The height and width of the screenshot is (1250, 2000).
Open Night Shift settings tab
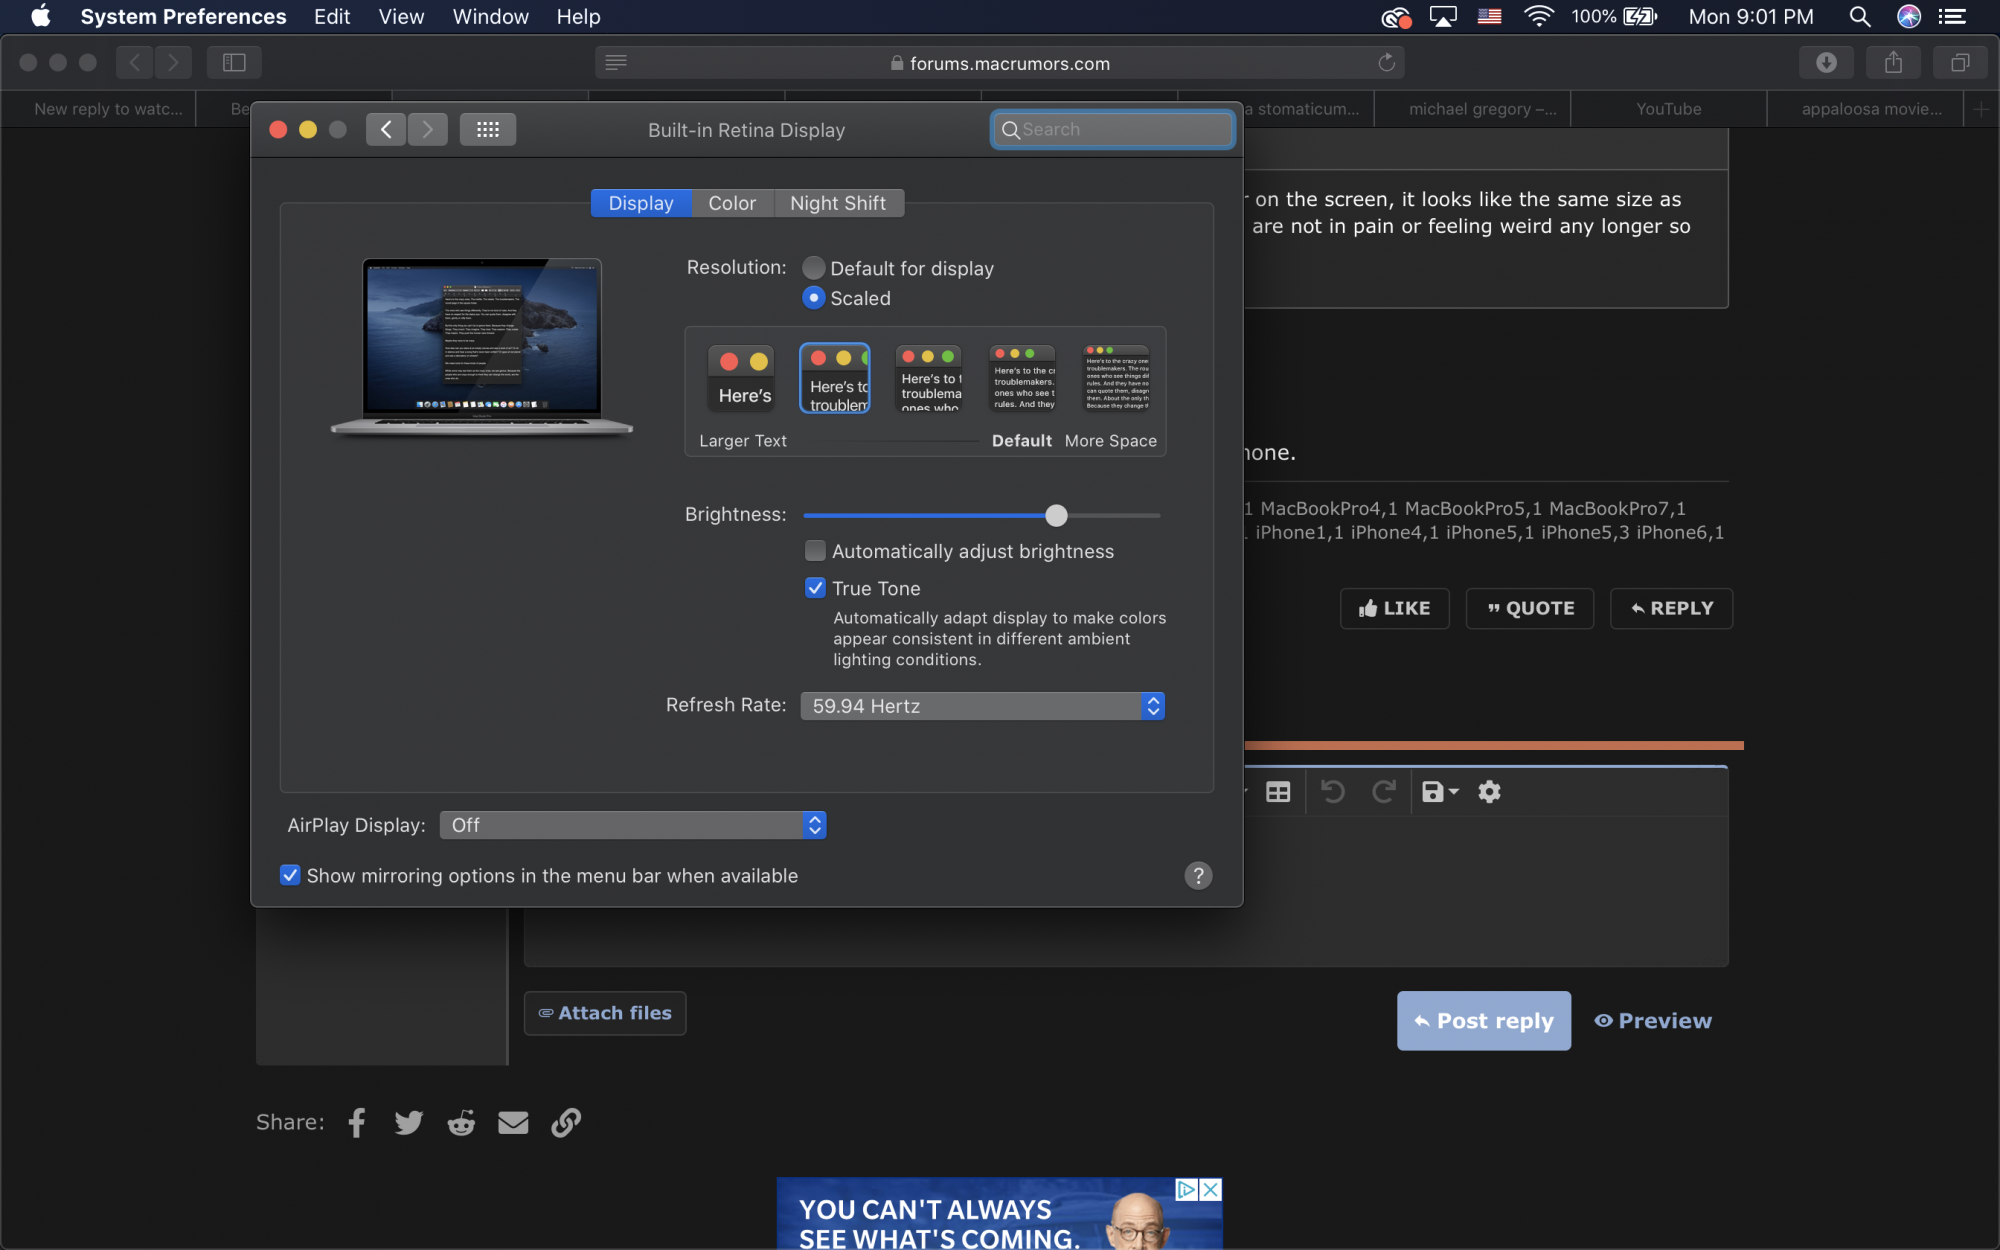pos(838,203)
